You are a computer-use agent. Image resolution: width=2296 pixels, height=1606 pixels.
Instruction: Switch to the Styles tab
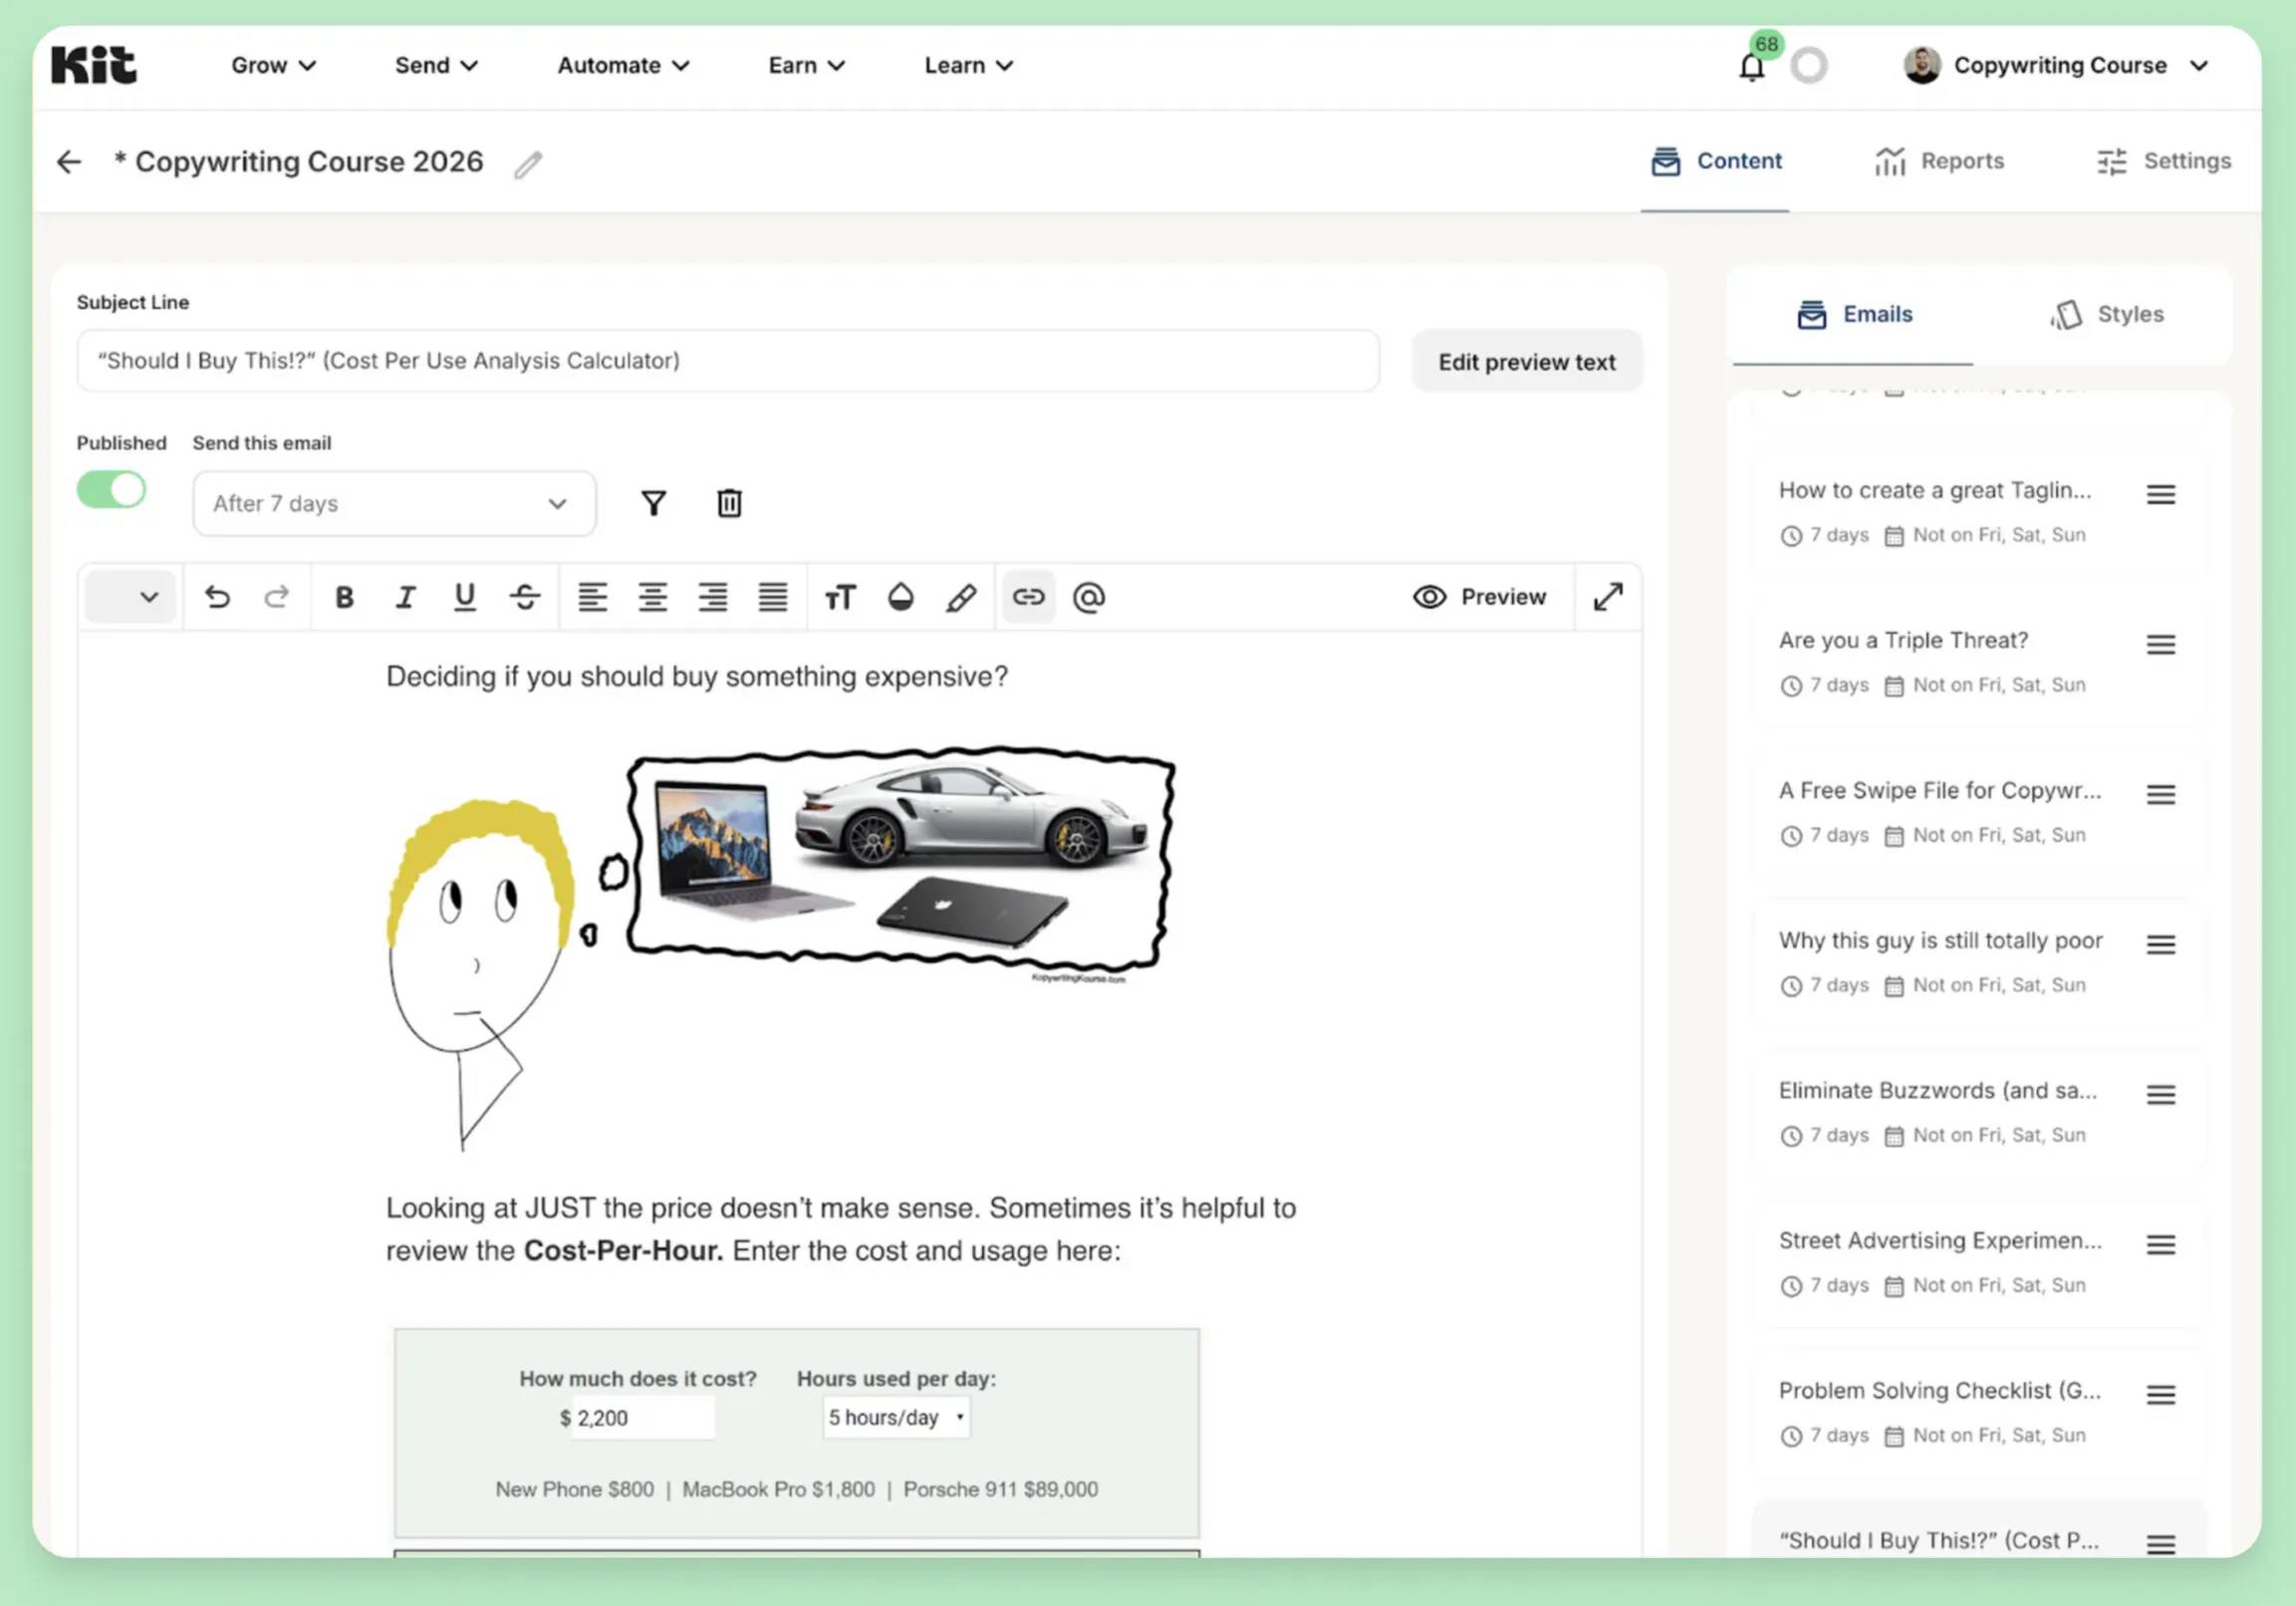pyautogui.click(x=2106, y=314)
